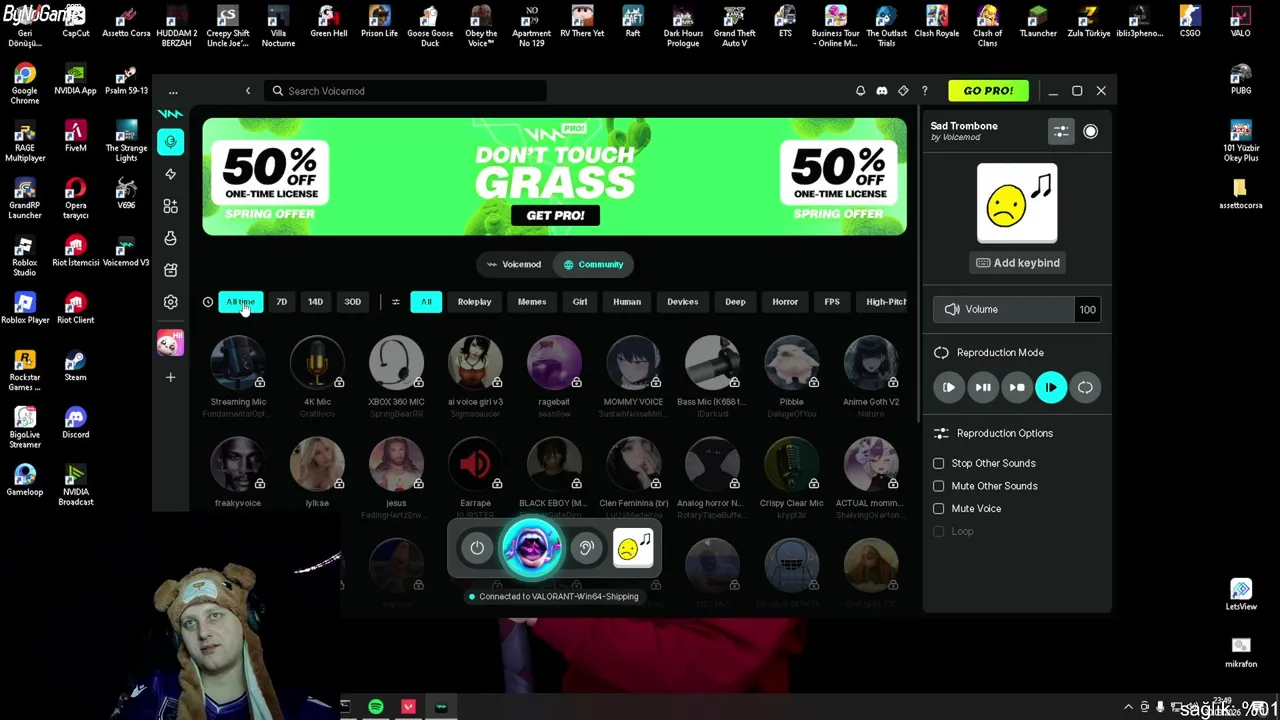Open Steam desktop shortcut
The height and width of the screenshot is (720, 1280).
[75, 366]
